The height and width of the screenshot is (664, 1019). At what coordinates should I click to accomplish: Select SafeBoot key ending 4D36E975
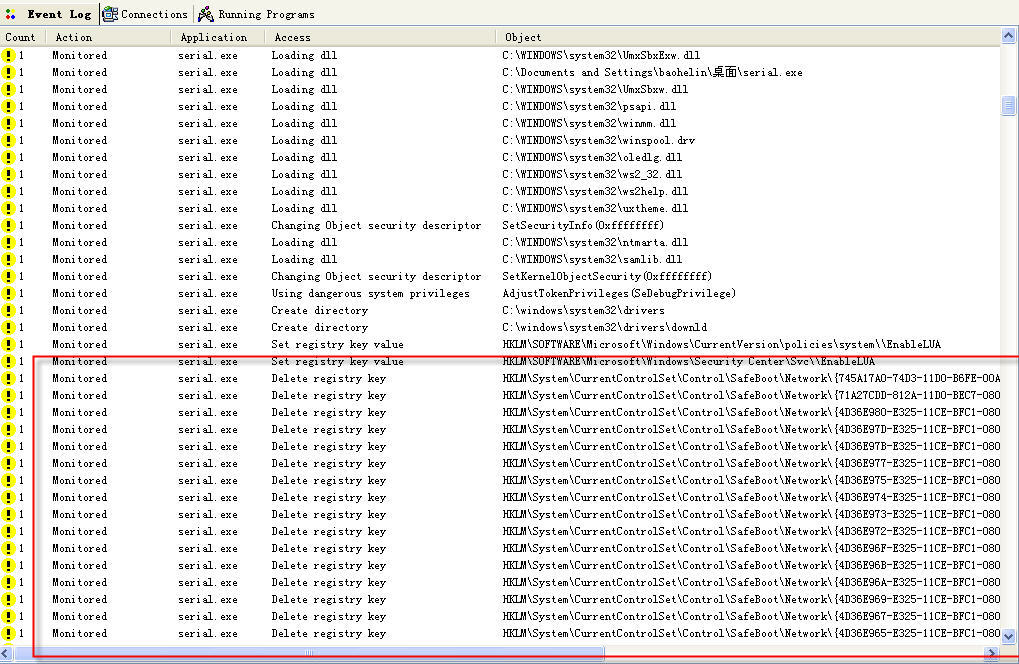click(x=751, y=480)
